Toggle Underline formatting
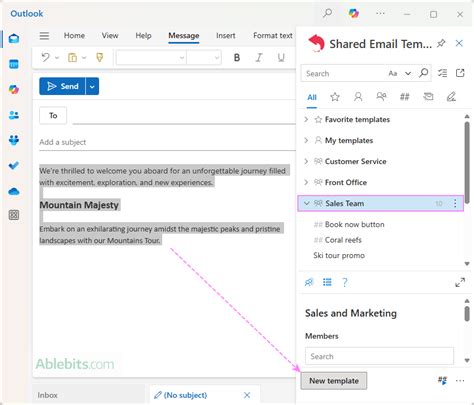The height and width of the screenshot is (405, 474). (281, 58)
